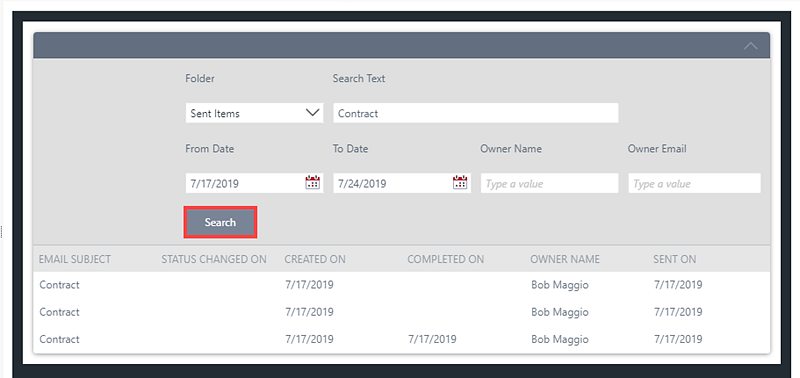Sort by the COMPLETED ON column header

(x=445, y=259)
